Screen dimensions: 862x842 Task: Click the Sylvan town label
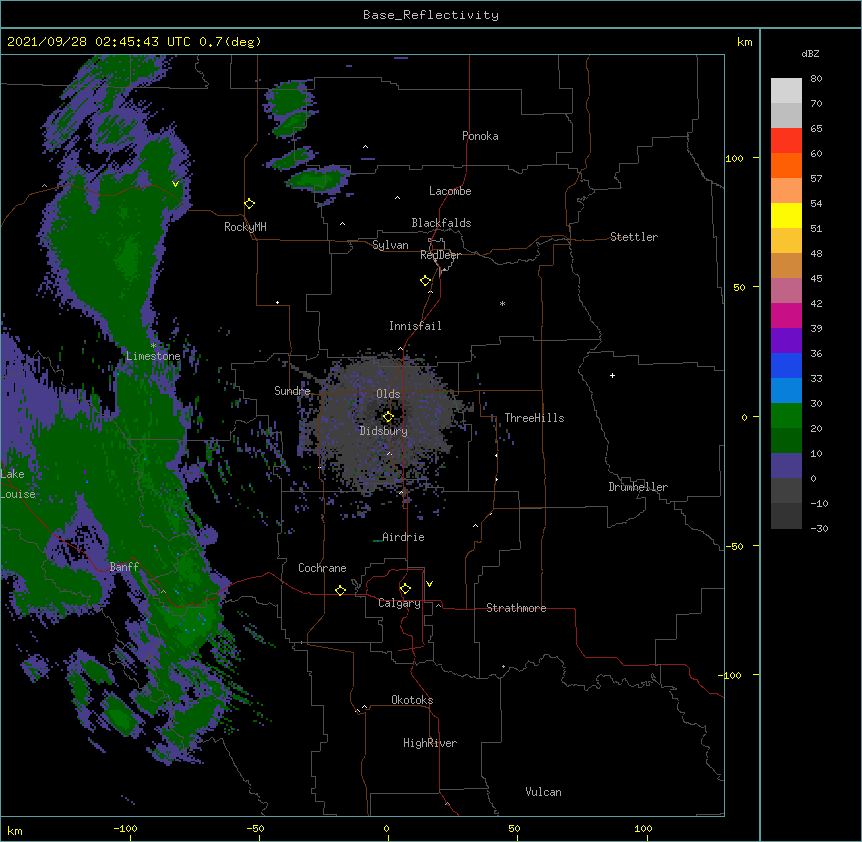pos(390,245)
